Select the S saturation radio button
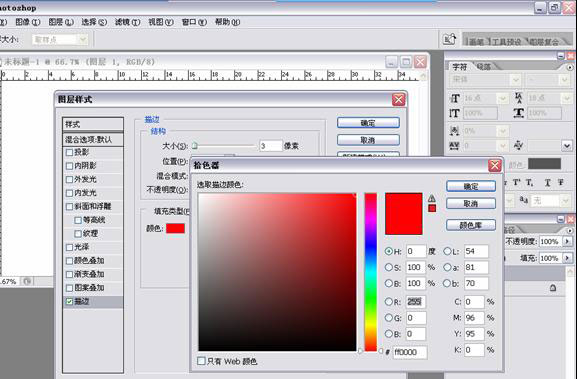The width and height of the screenshot is (577, 379). 389,267
